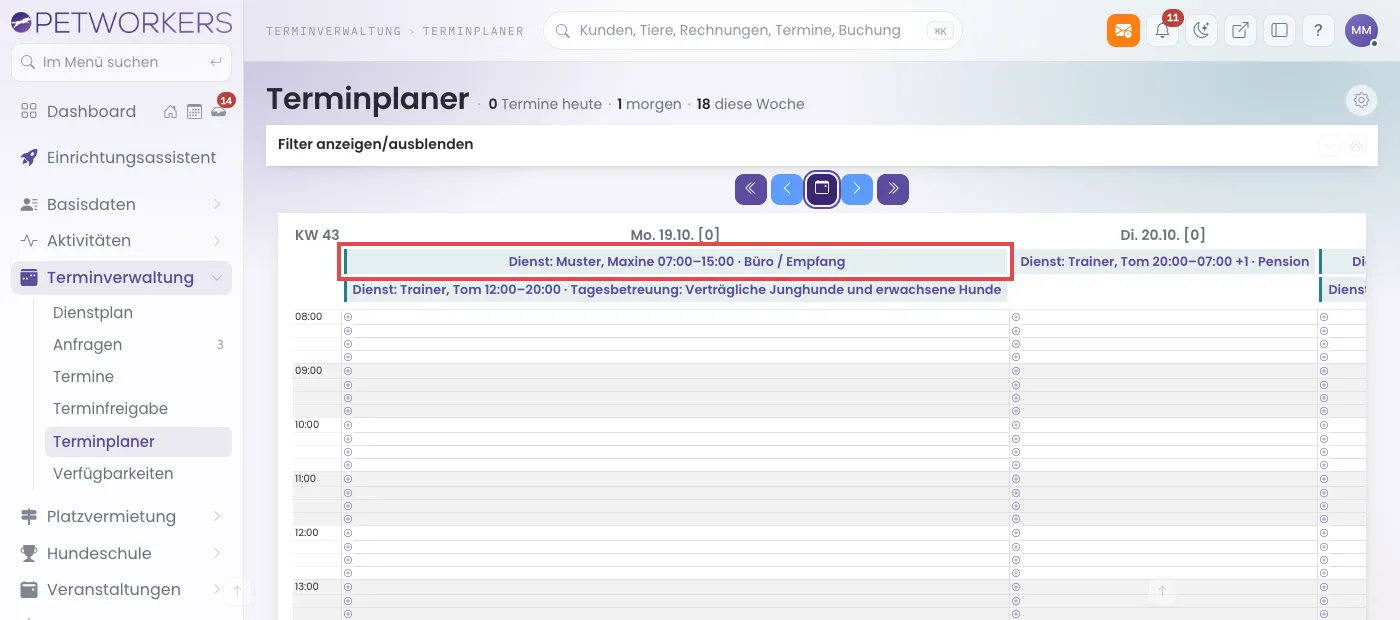Select Terminplaner submenu item
The width and height of the screenshot is (1400, 620).
(x=138, y=441)
